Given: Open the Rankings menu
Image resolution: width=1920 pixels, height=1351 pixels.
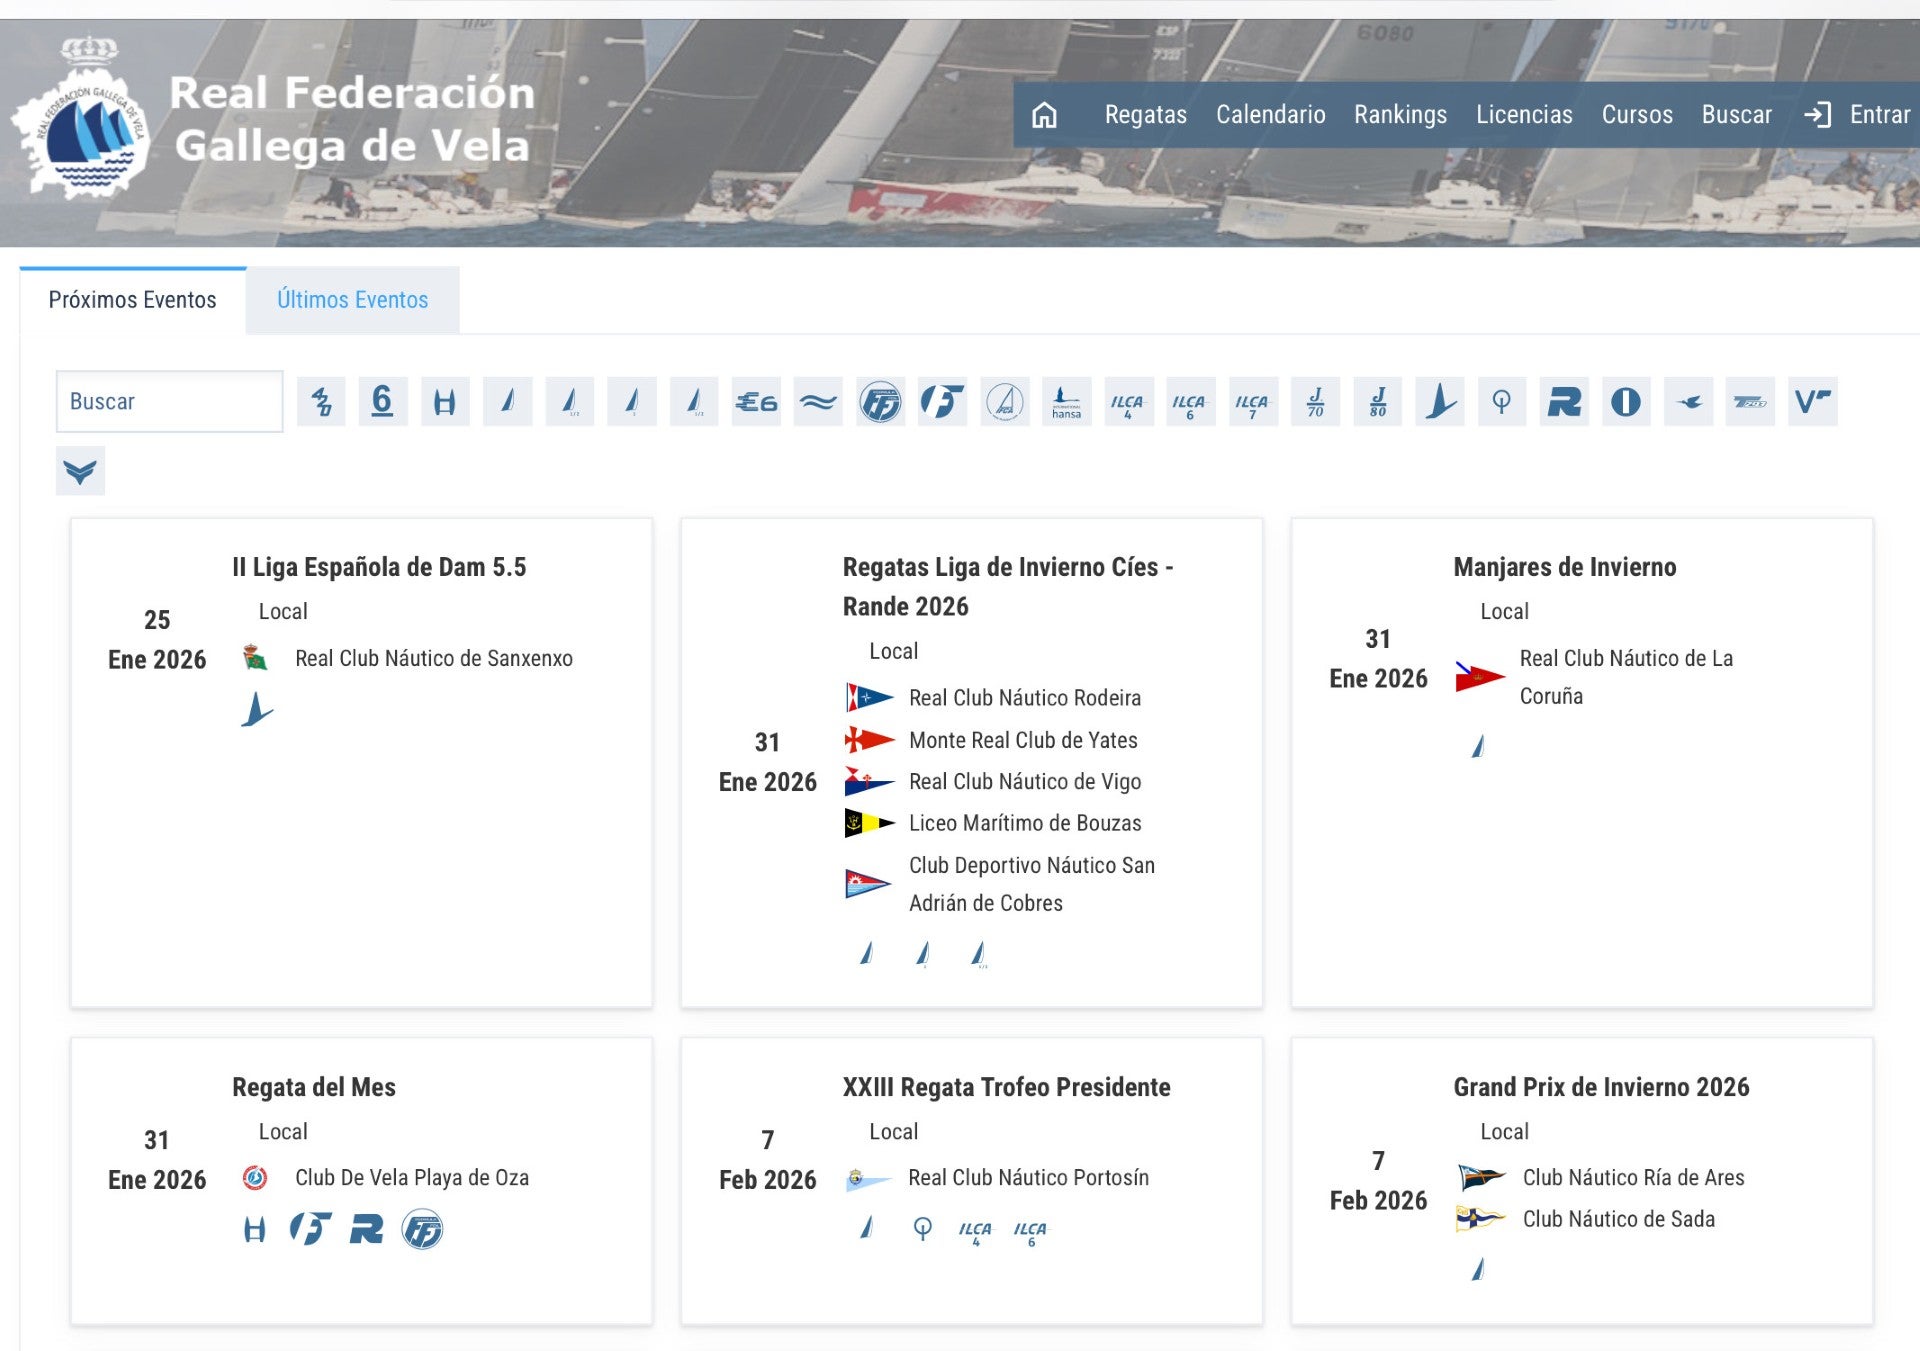Looking at the screenshot, I should 1400,115.
